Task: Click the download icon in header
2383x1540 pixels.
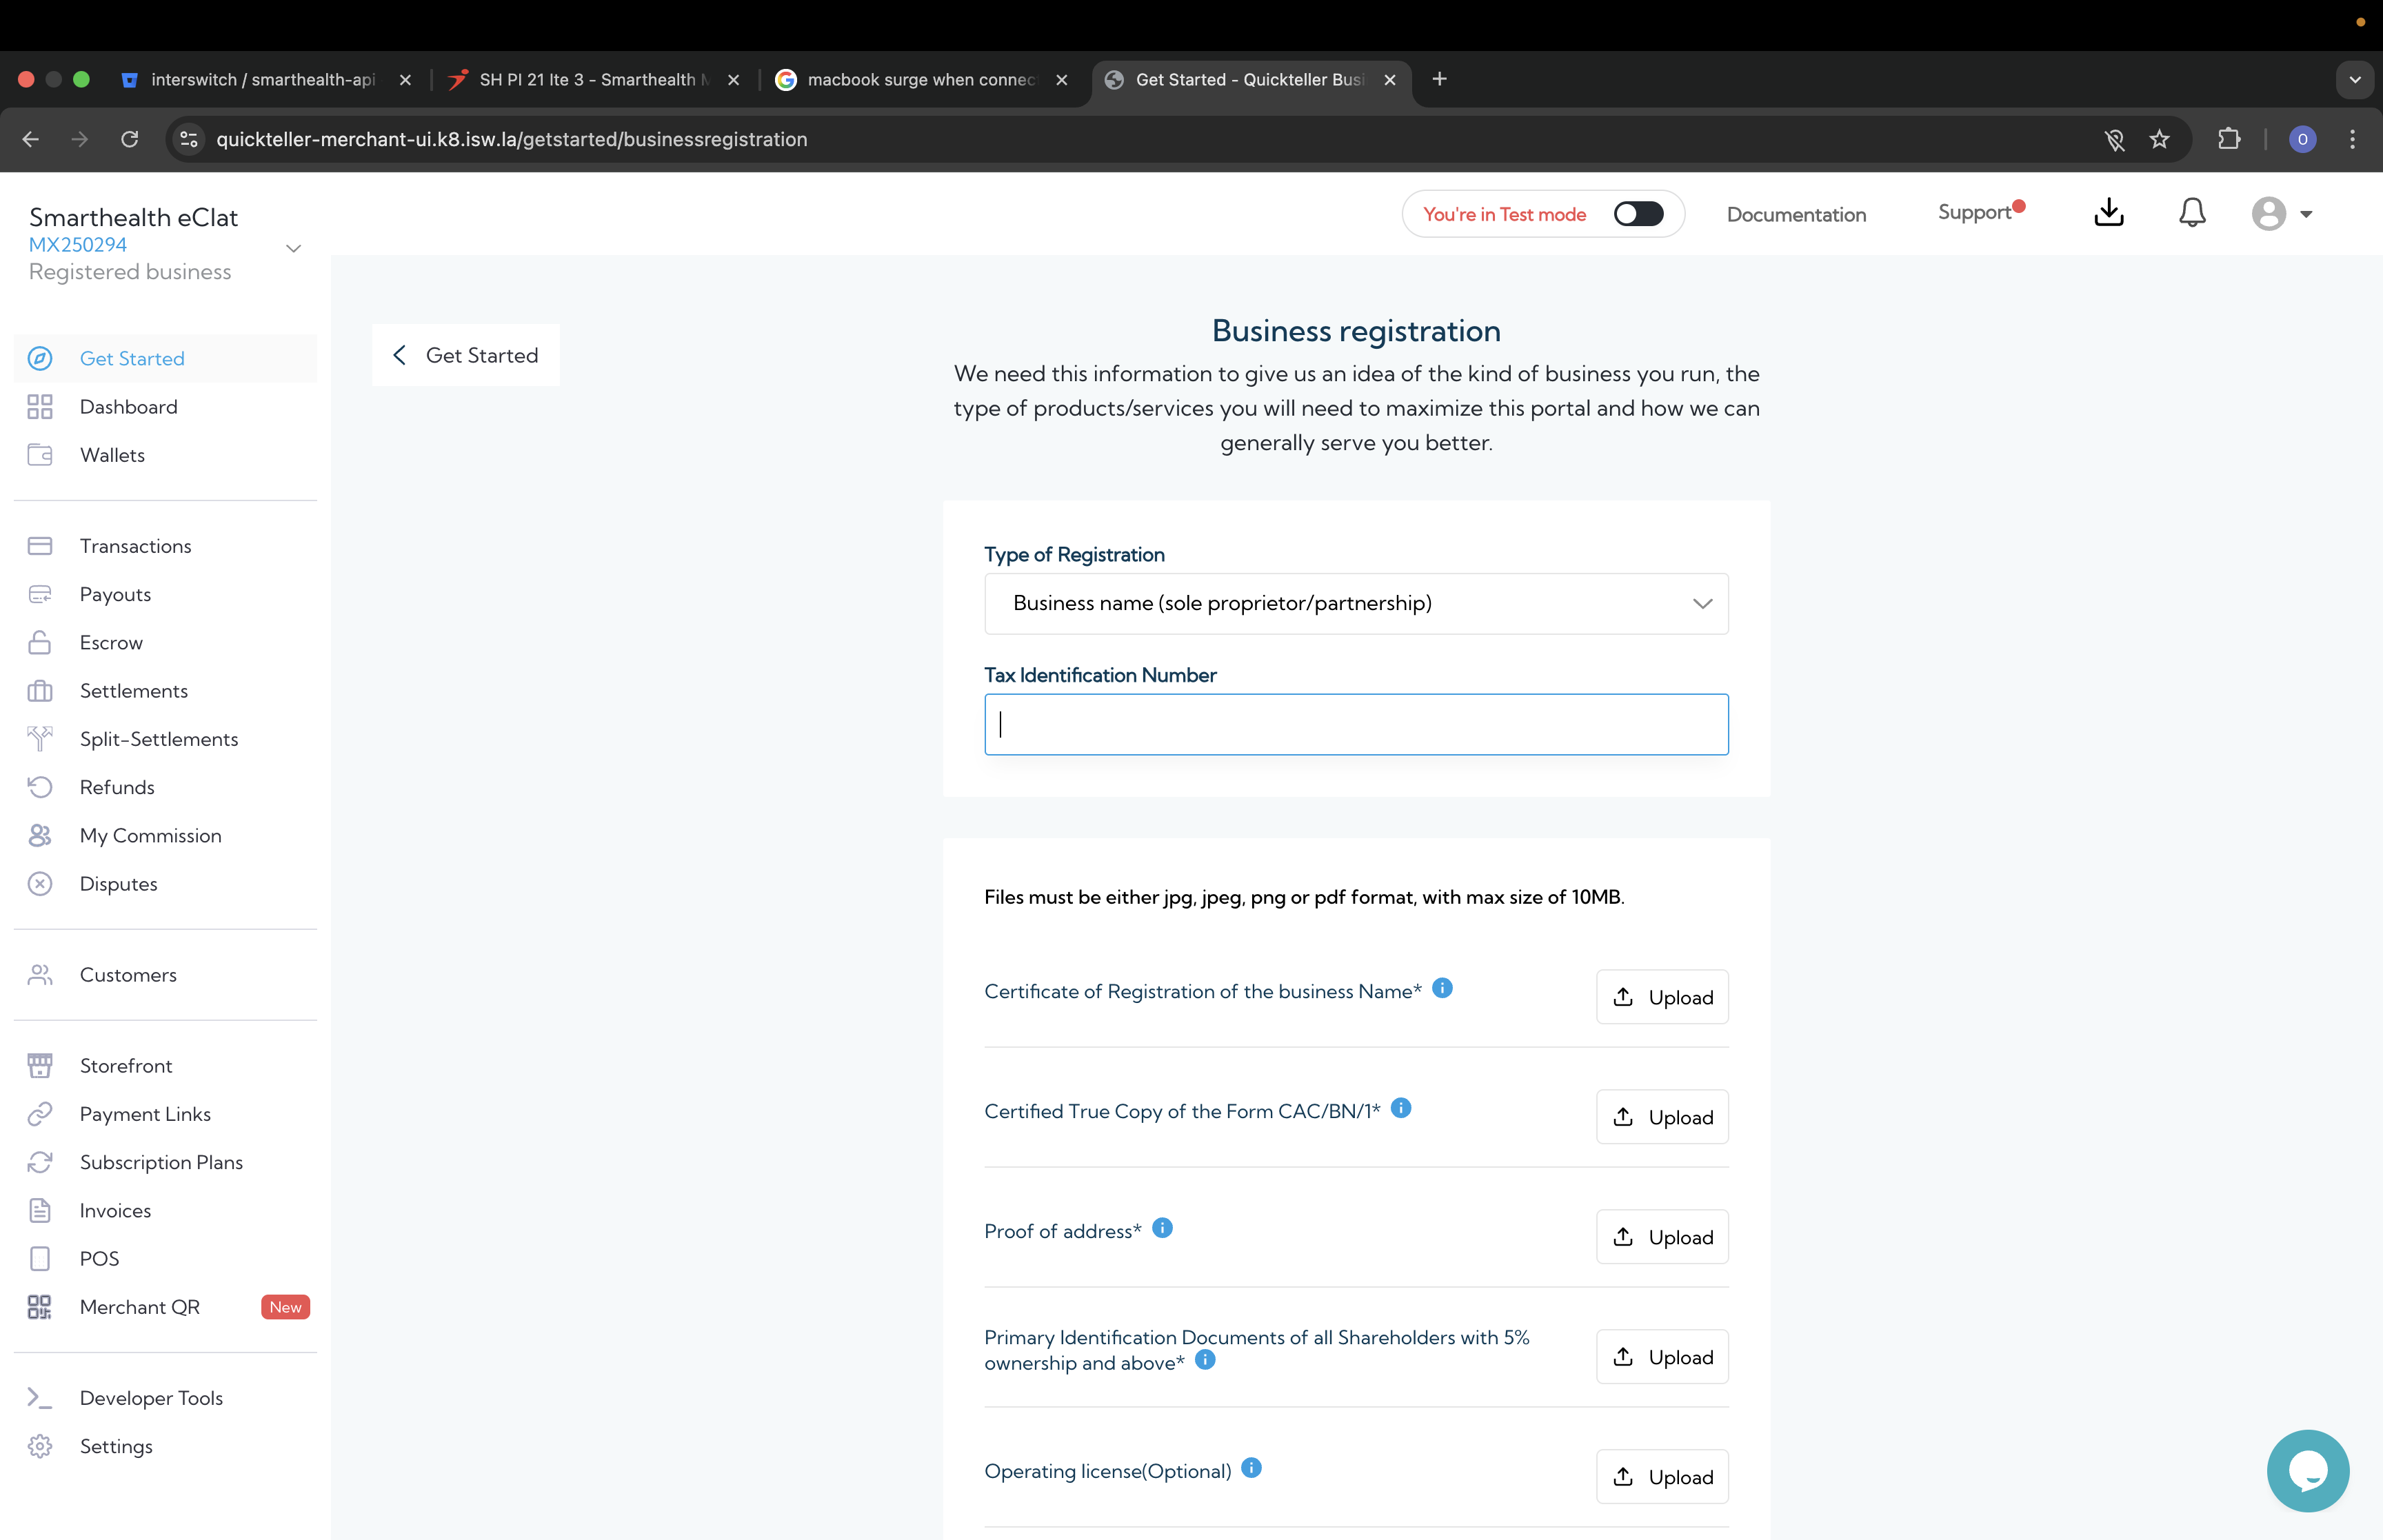Action: [x=2109, y=213]
